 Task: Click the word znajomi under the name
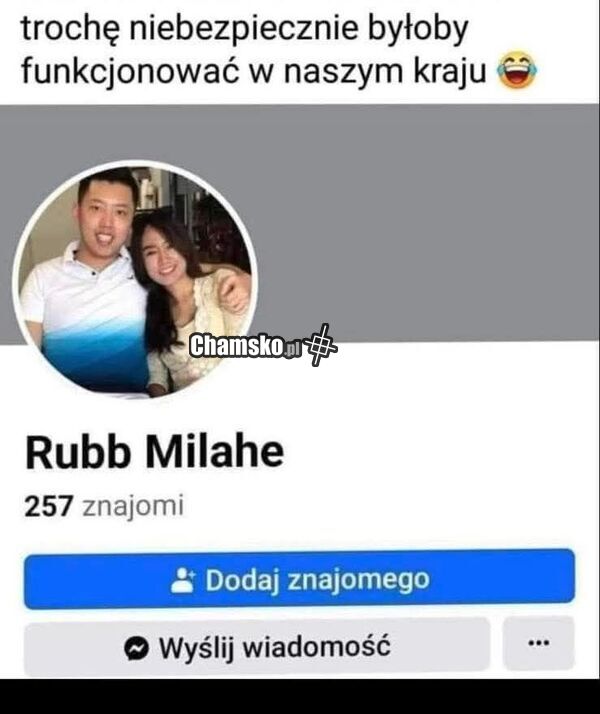[x=133, y=506]
